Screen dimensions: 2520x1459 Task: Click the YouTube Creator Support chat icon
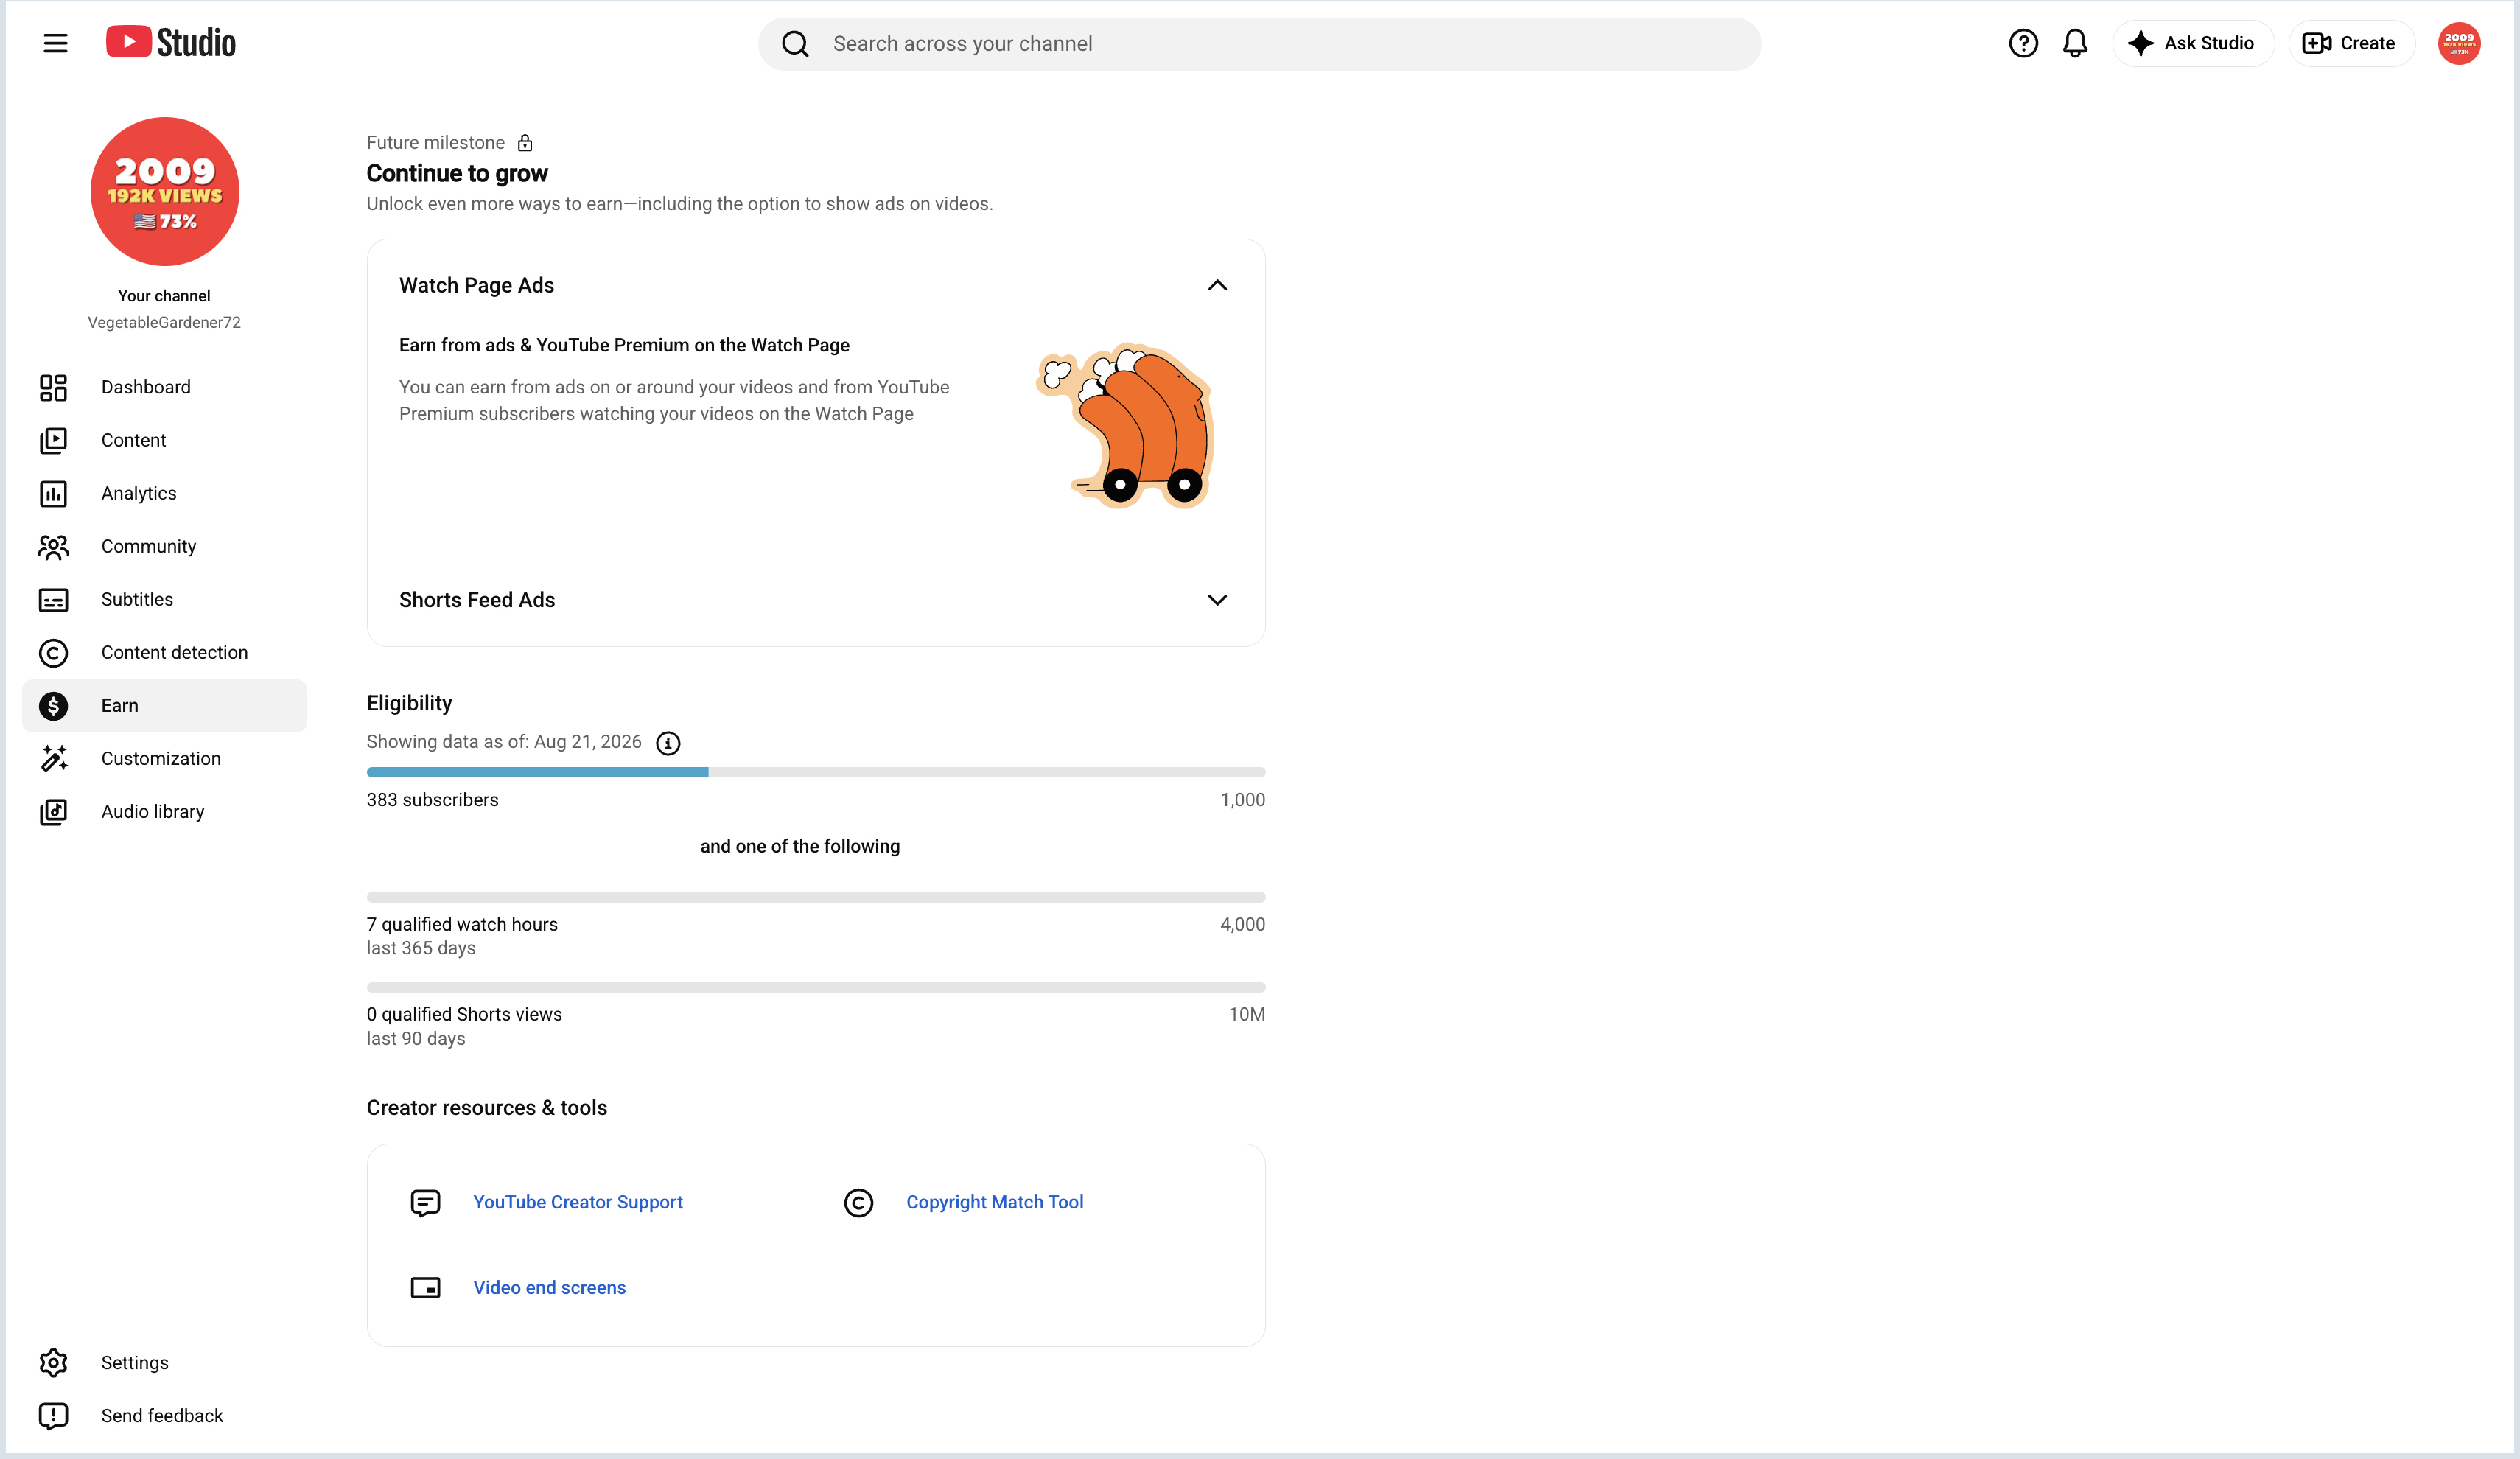point(425,1202)
